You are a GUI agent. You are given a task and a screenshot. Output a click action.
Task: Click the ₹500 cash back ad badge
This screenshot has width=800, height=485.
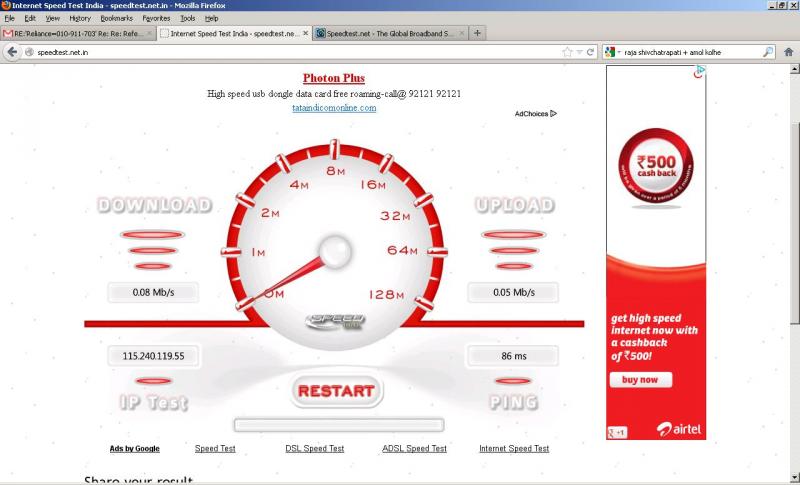point(656,166)
